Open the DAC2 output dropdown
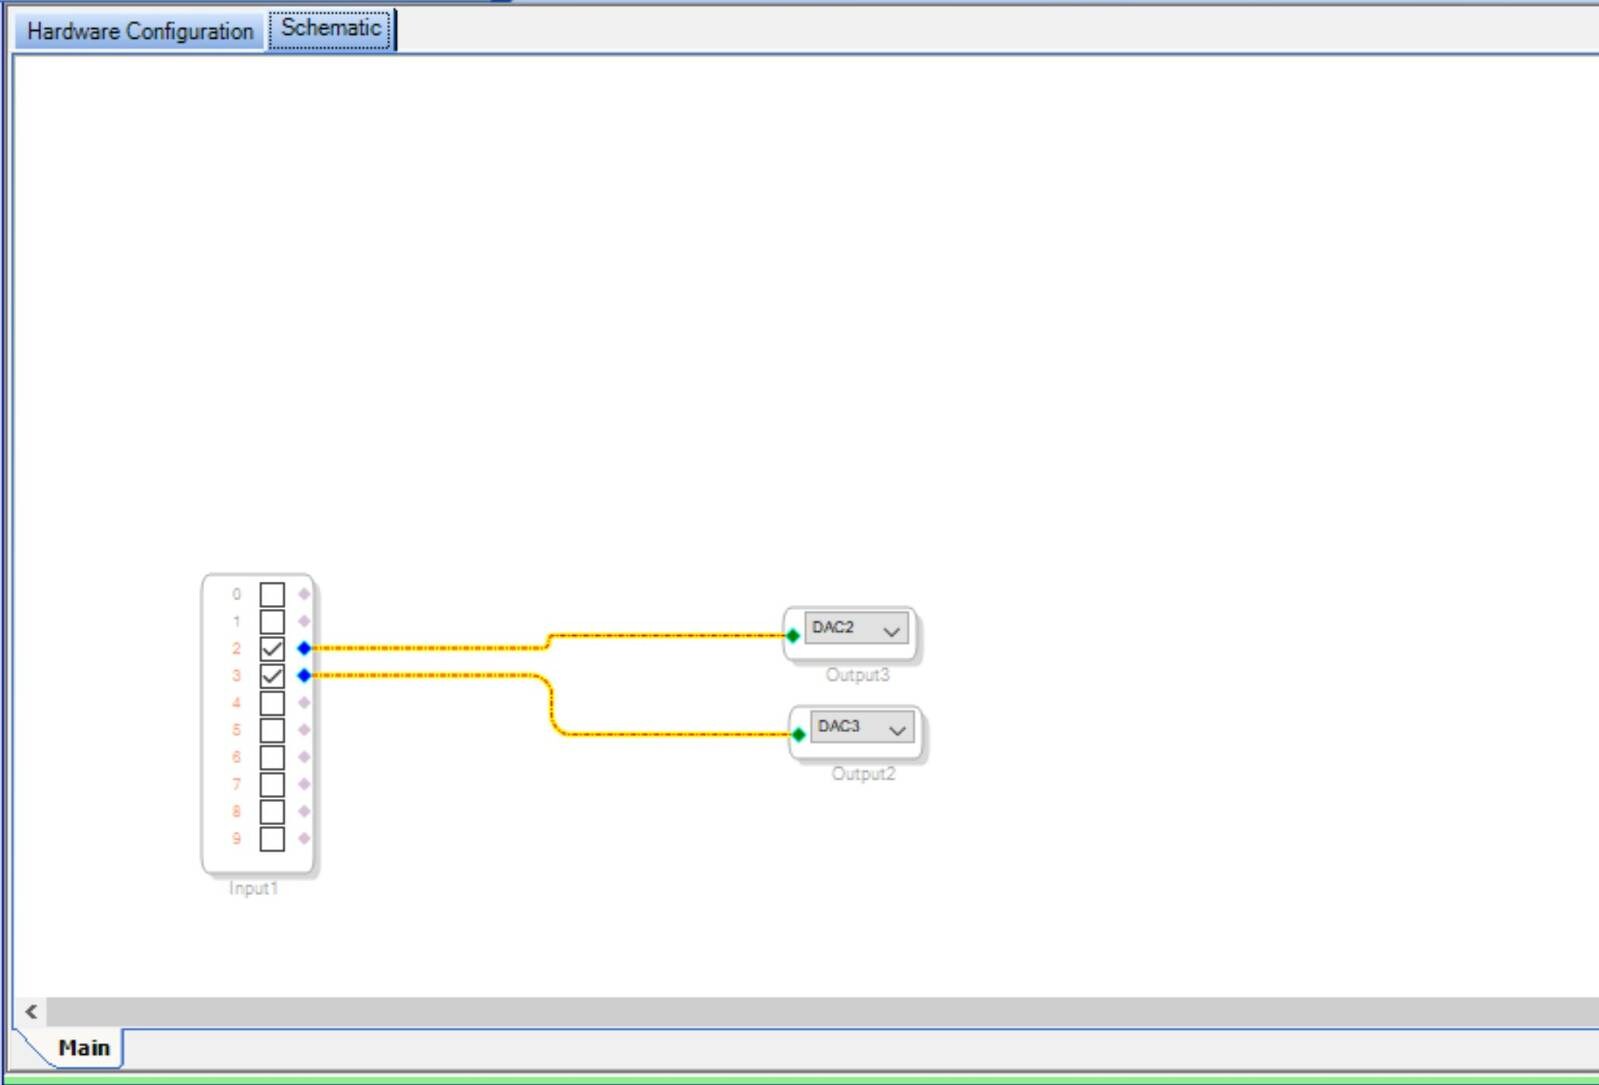Image resolution: width=1599 pixels, height=1085 pixels. coord(857,629)
